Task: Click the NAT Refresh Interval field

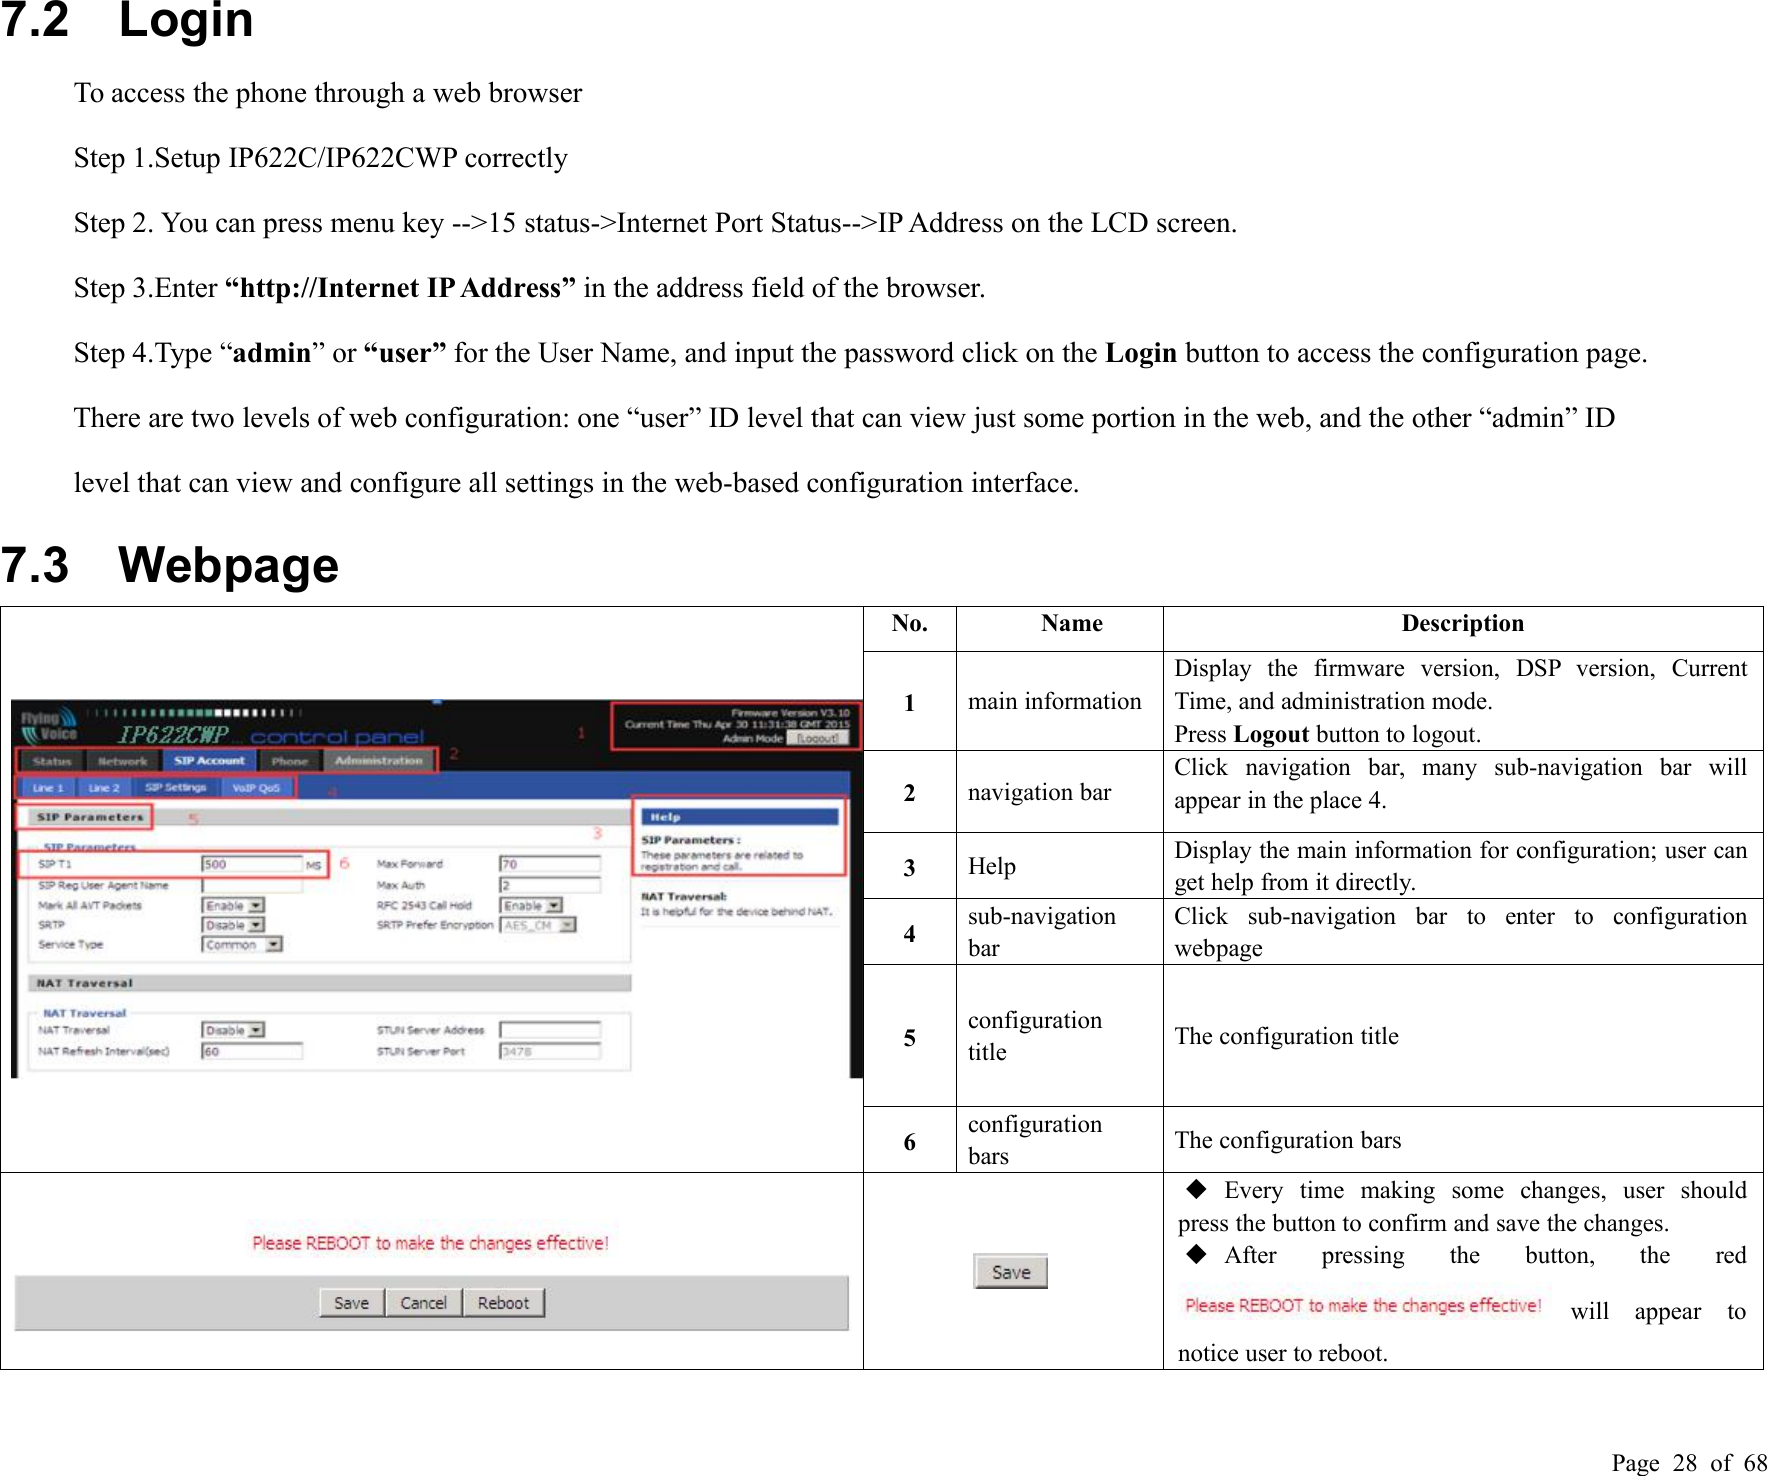Action: (252, 1051)
